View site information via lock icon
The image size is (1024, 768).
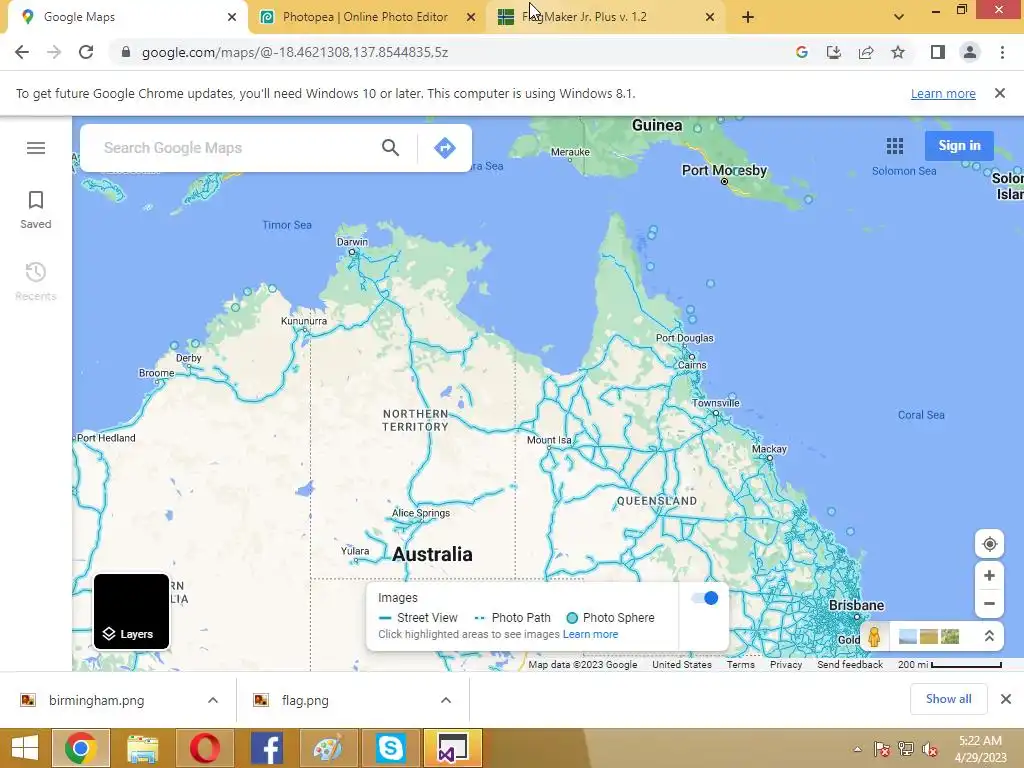pos(126,52)
